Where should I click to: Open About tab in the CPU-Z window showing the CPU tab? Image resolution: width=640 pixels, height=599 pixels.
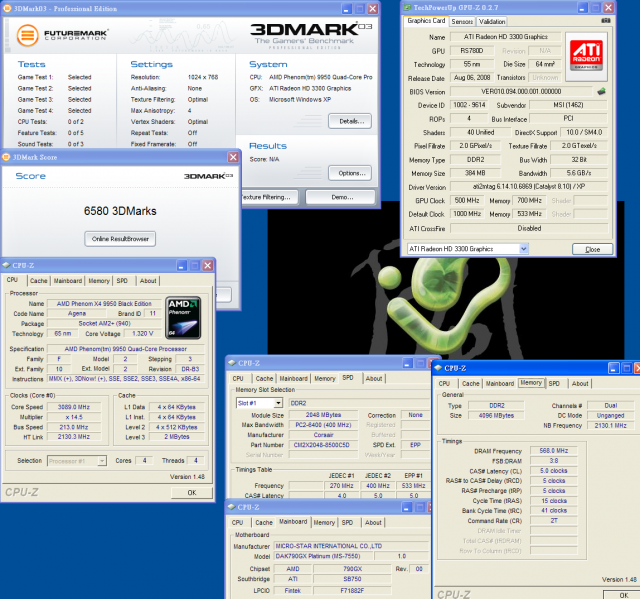coord(148,281)
